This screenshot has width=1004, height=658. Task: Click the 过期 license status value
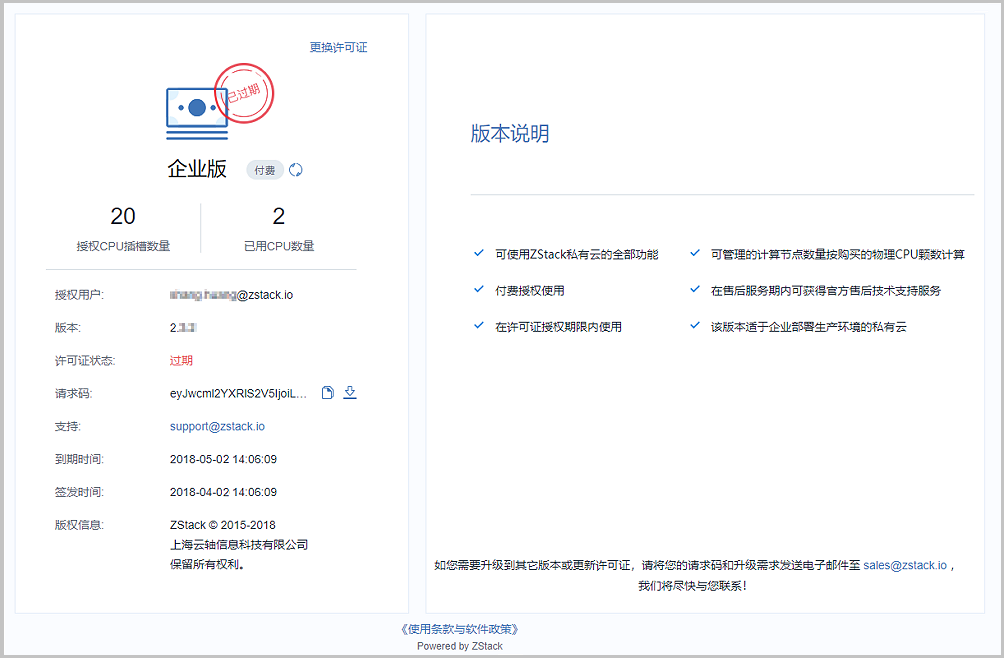pyautogui.click(x=181, y=360)
